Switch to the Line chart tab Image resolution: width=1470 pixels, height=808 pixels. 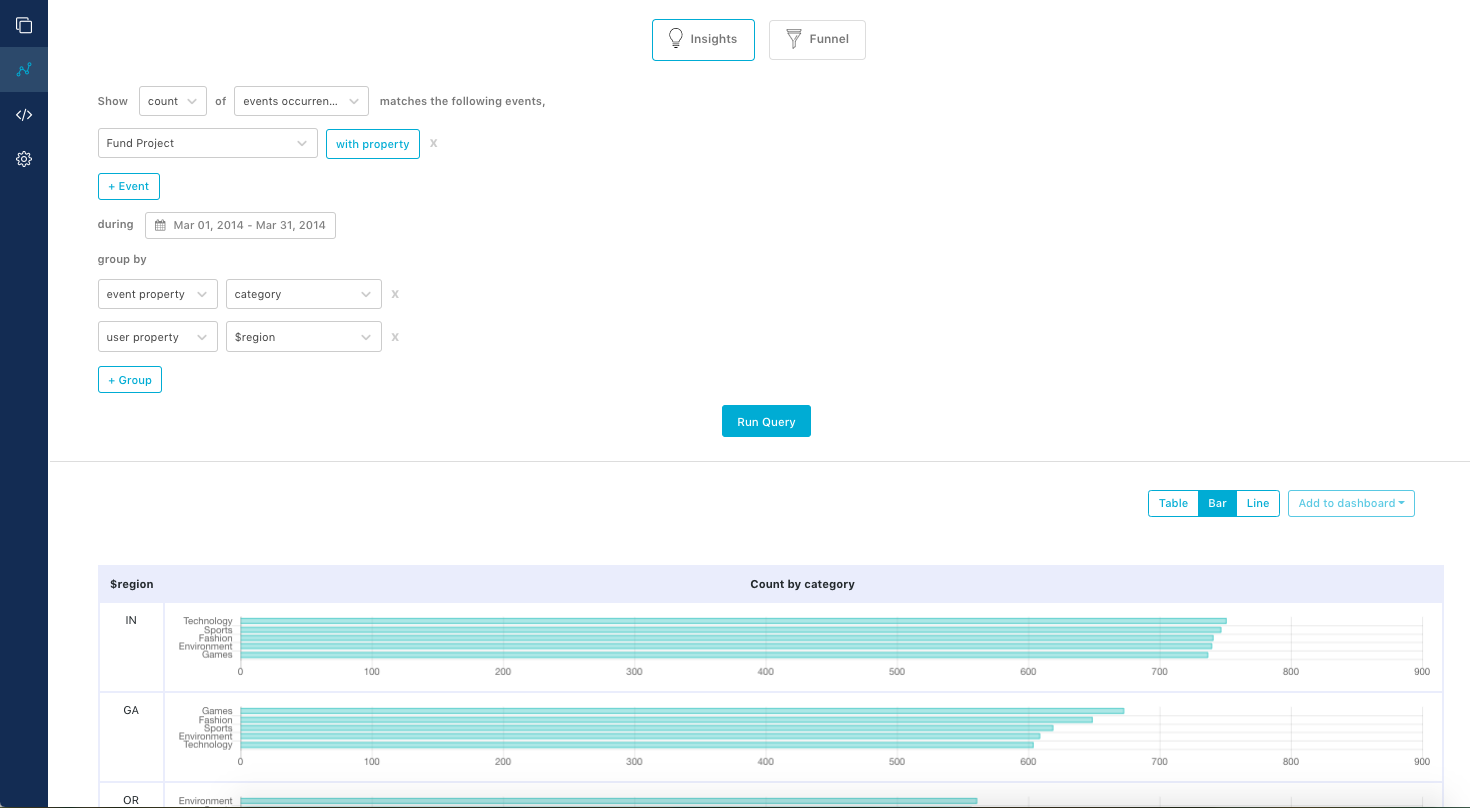pos(1258,503)
